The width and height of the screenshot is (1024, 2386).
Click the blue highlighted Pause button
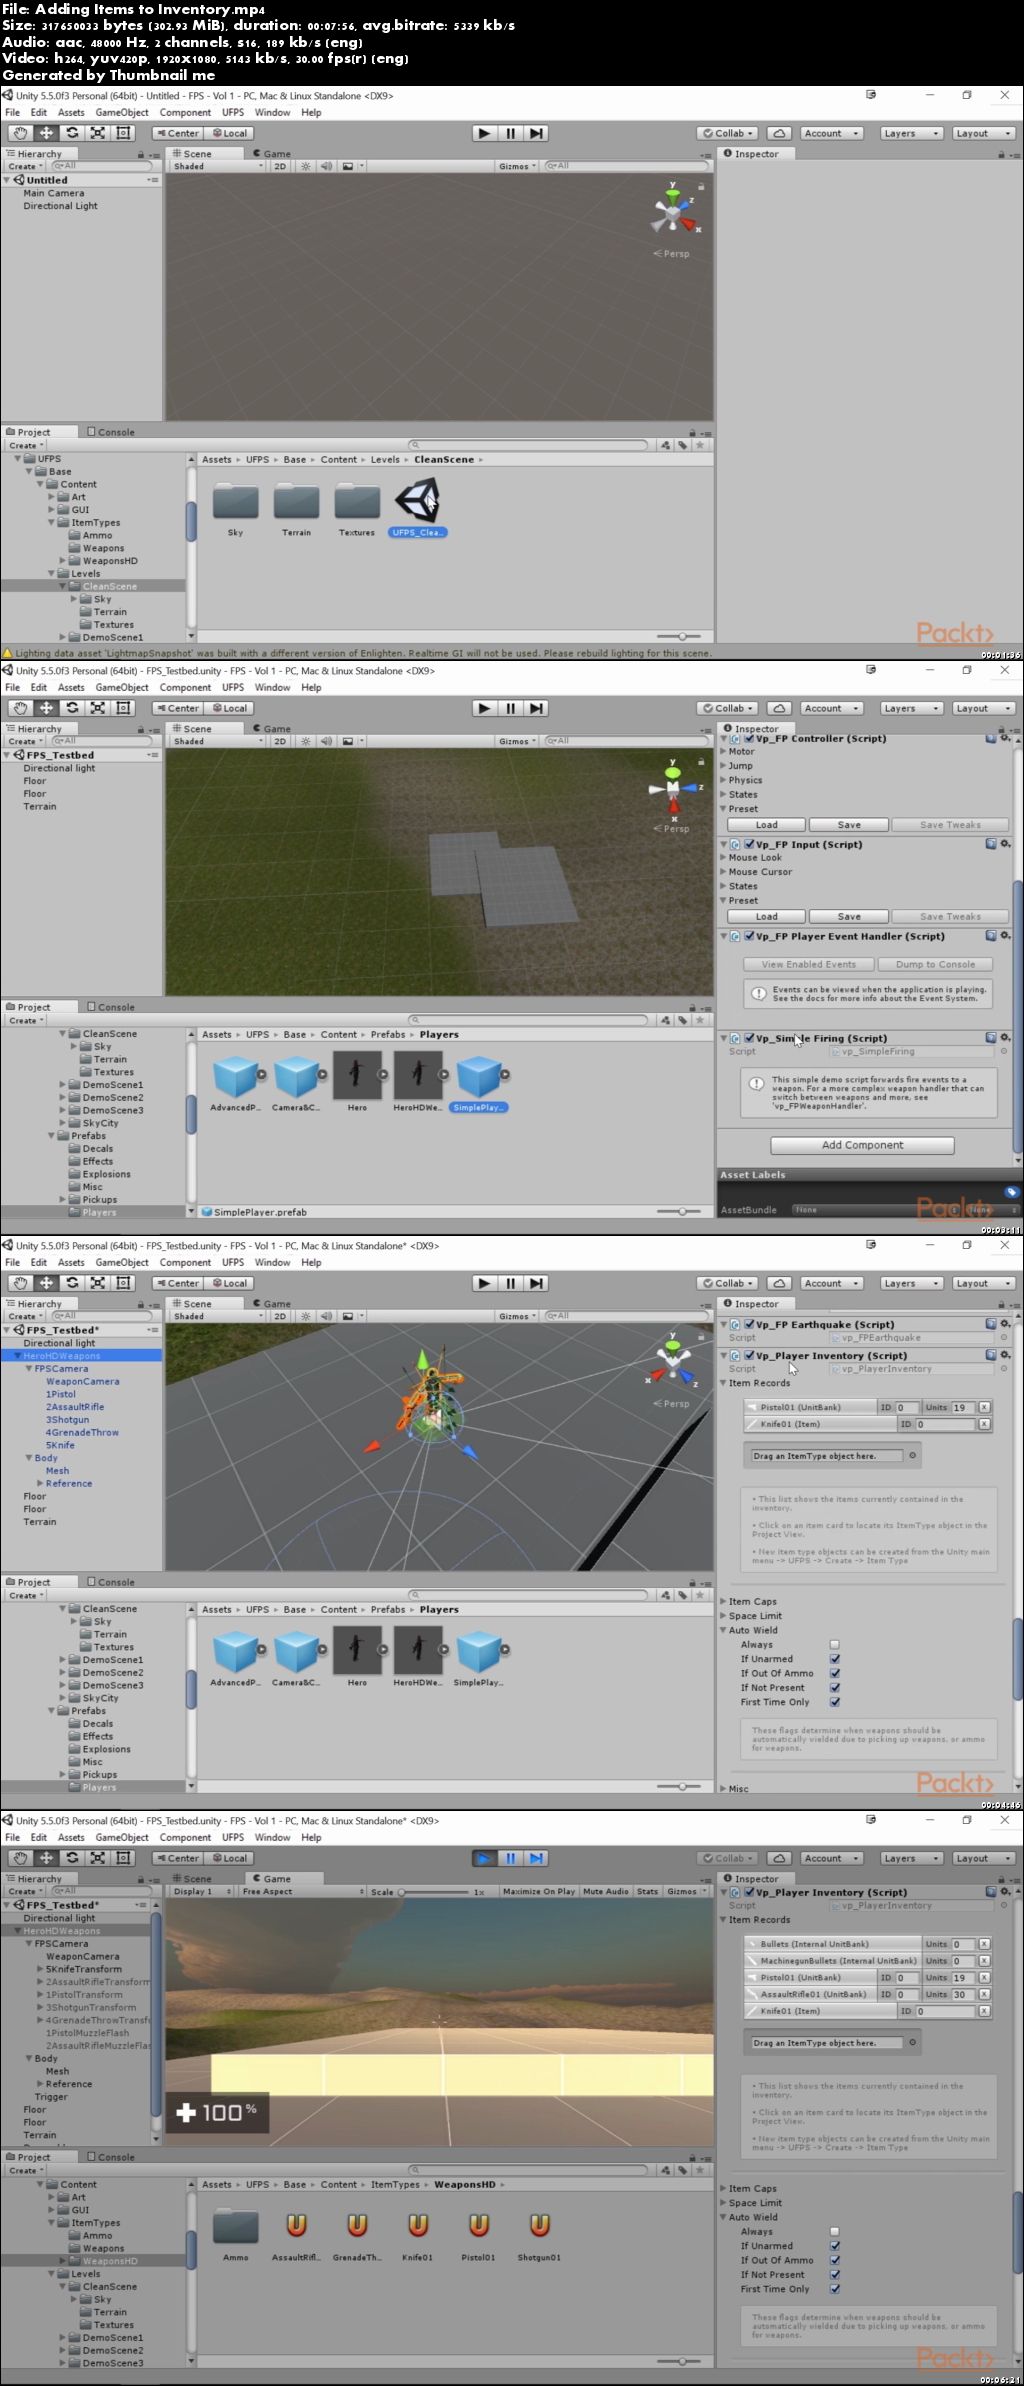(510, 1858)
